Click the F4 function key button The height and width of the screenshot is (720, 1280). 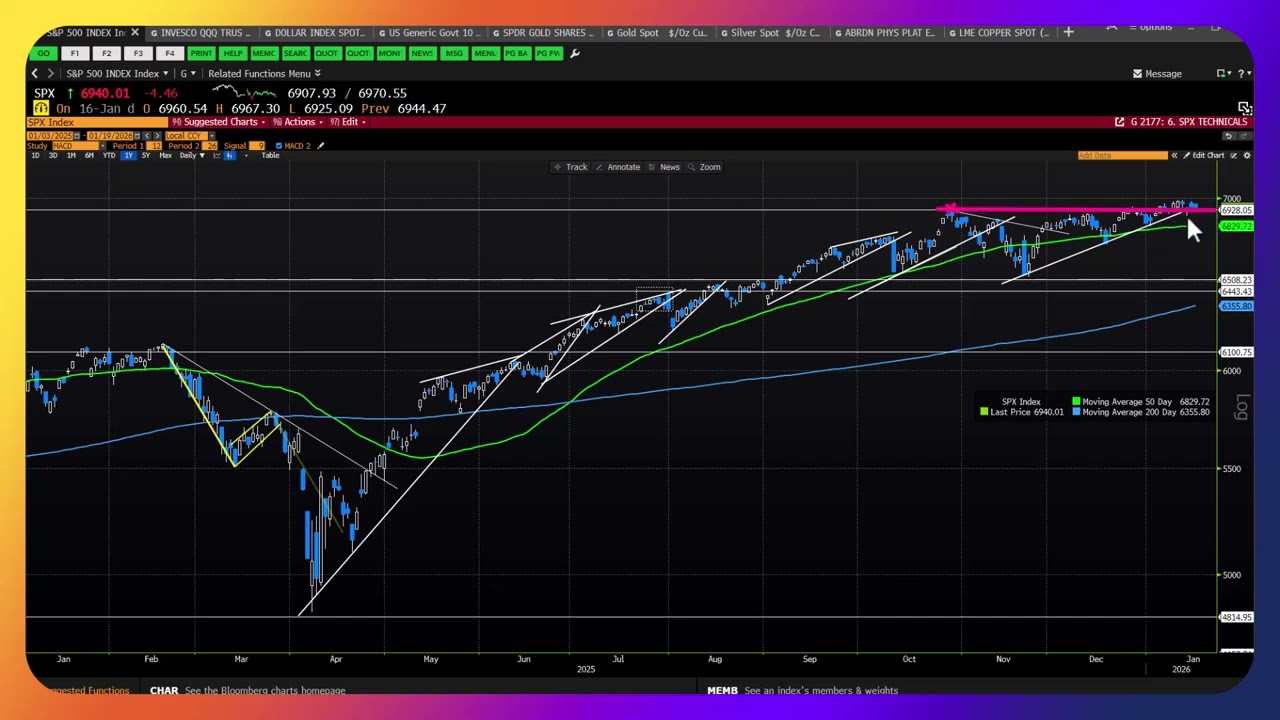click(170, 53)
